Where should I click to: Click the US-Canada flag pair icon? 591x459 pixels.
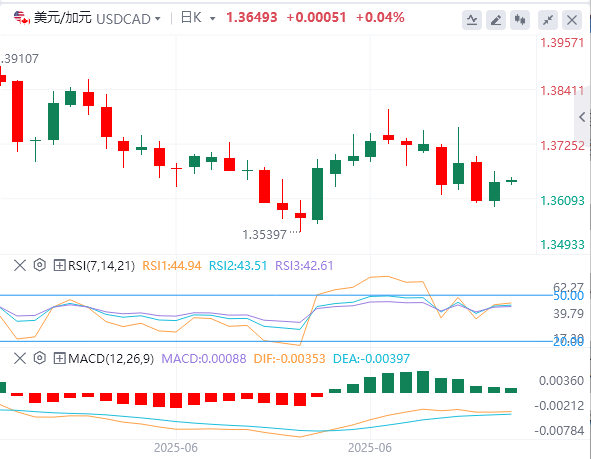pyautogui.click(x=21, y=18)
